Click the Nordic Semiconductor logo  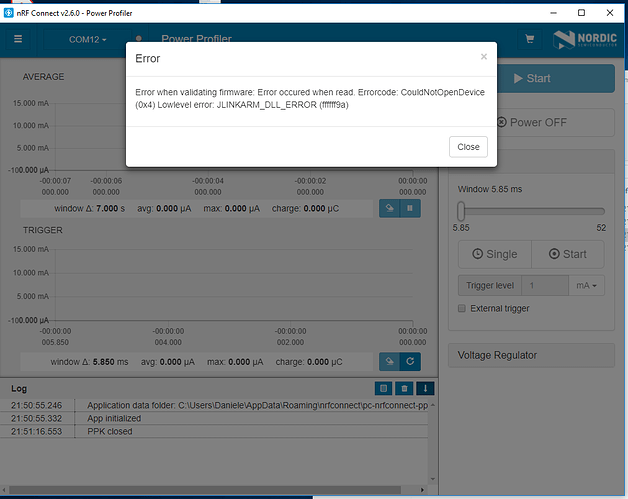point(585,39)
